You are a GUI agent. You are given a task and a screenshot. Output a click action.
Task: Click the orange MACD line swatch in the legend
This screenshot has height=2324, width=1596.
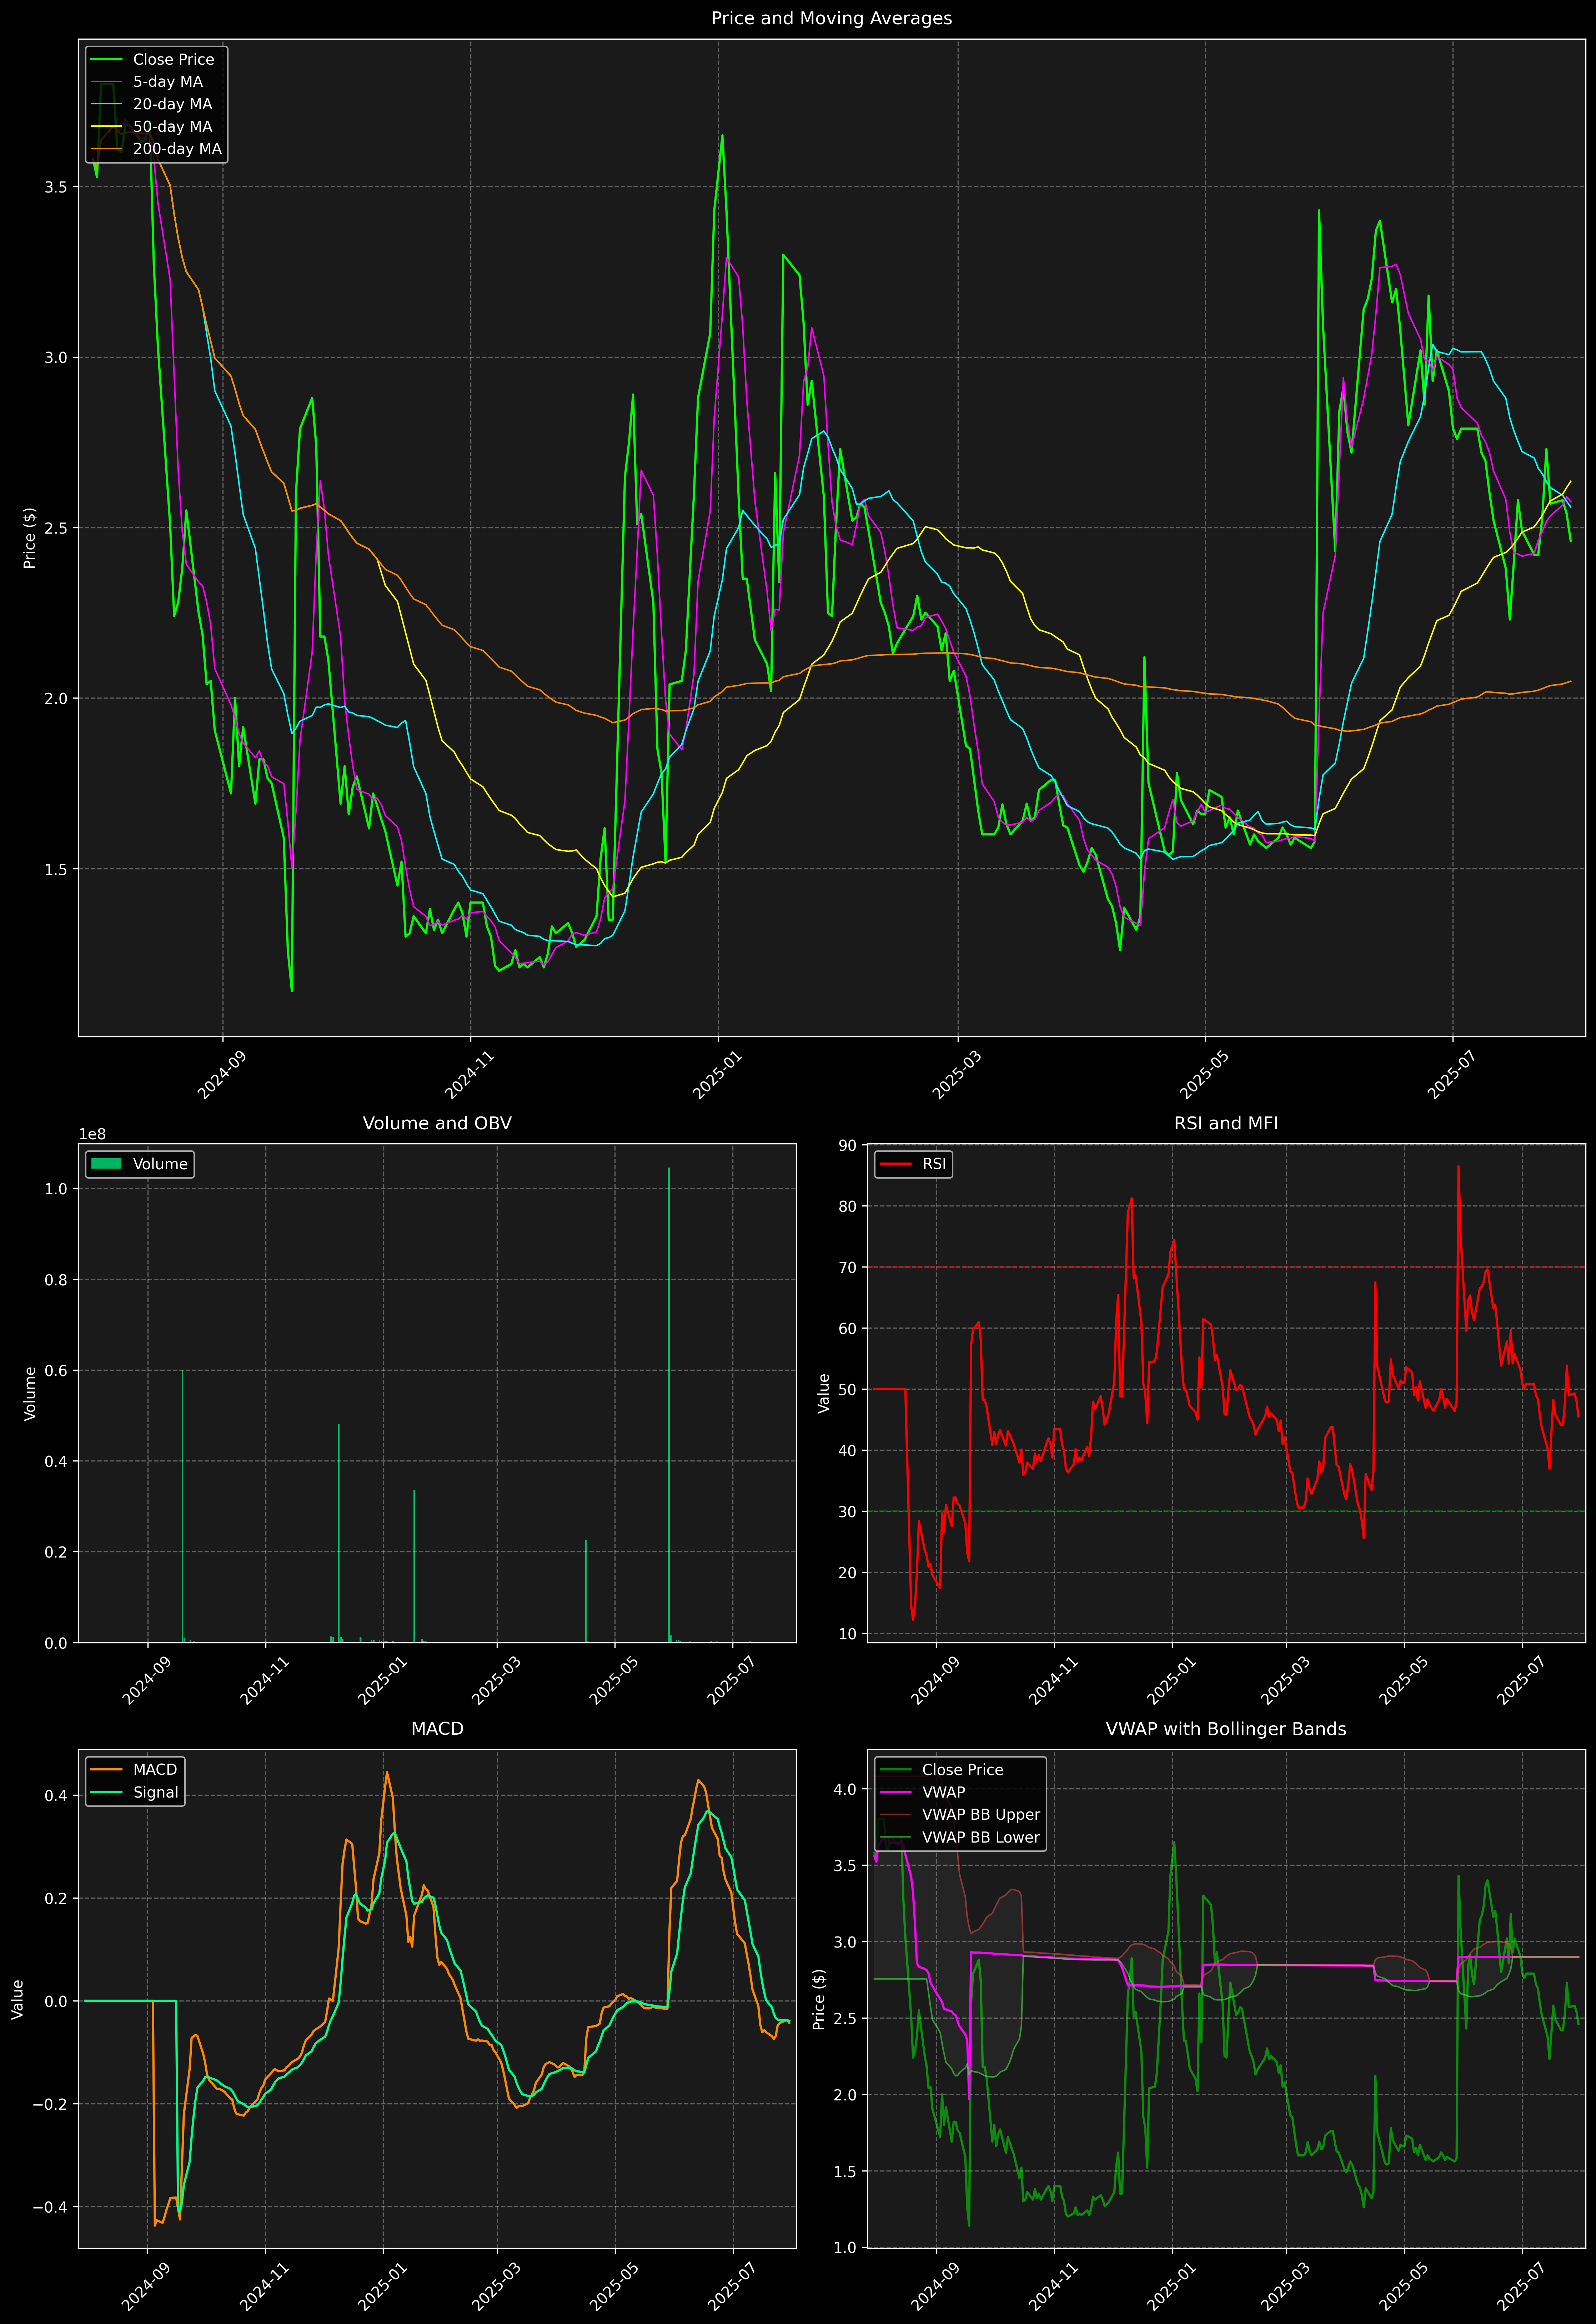pos(106,1770)
